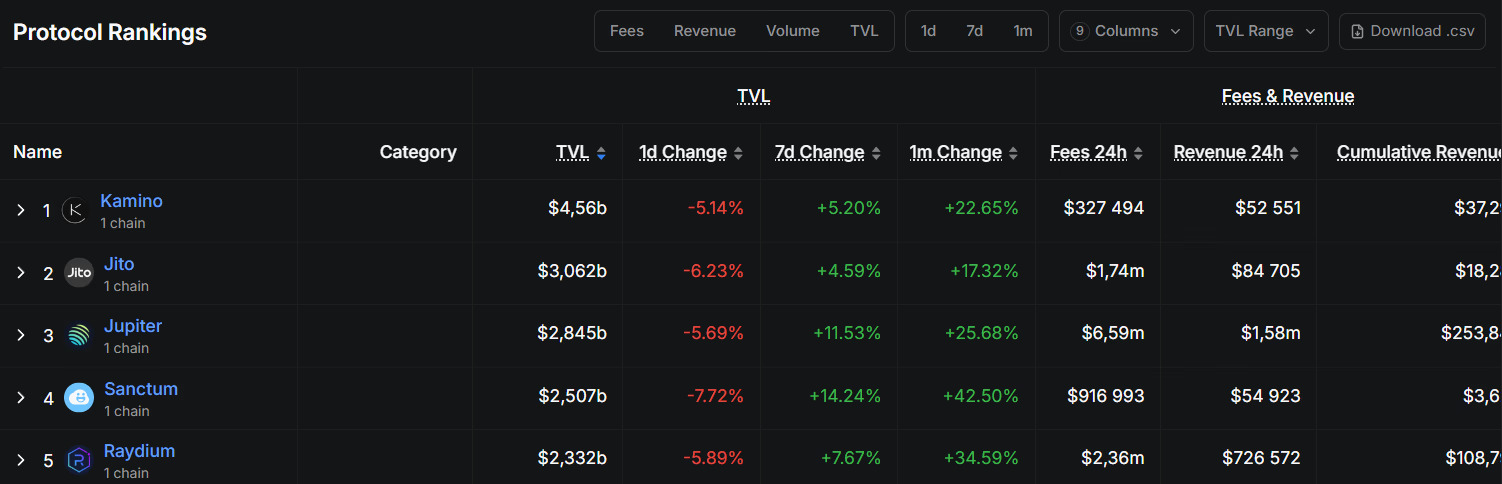Click the Jito protocol logo icon
This screenshot has width=1502, height=484.
(79, 273)
